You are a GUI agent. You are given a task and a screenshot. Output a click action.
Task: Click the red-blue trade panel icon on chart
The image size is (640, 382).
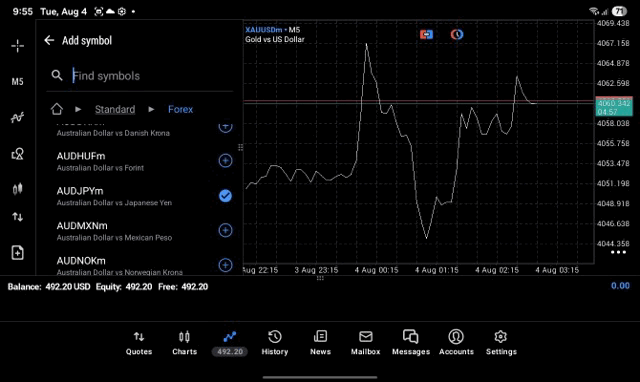point(426,34)
